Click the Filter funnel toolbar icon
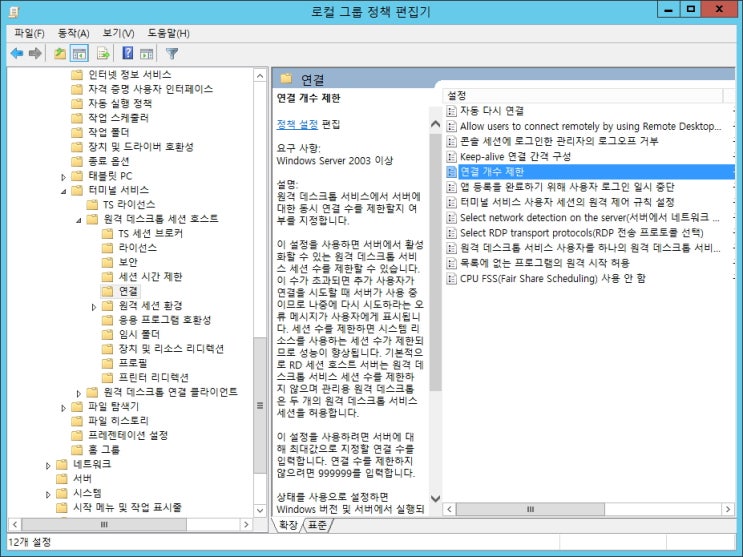743x557 pixels. (x=172, y=53)
